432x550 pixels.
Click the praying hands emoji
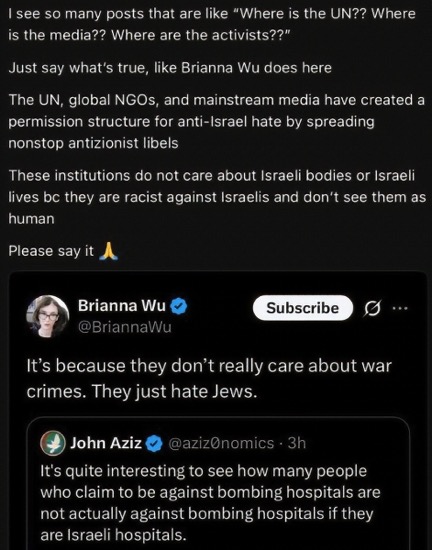tap(108, 251)
